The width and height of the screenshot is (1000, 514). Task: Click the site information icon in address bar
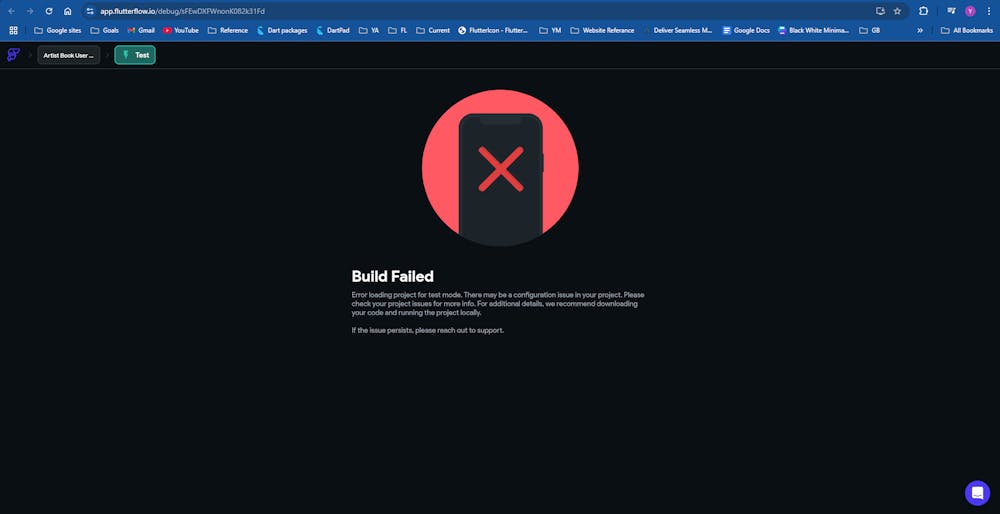(x=90, y=11)
